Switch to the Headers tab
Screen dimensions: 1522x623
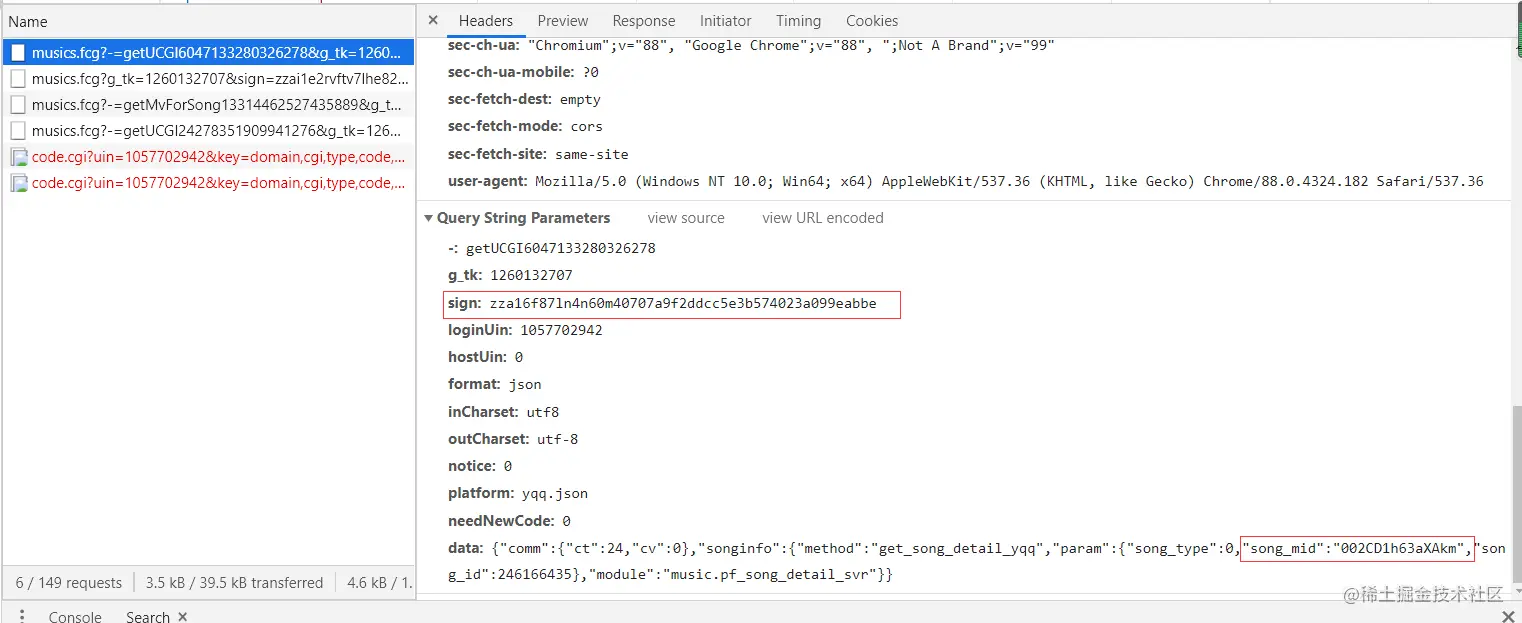tap(486, 20)
